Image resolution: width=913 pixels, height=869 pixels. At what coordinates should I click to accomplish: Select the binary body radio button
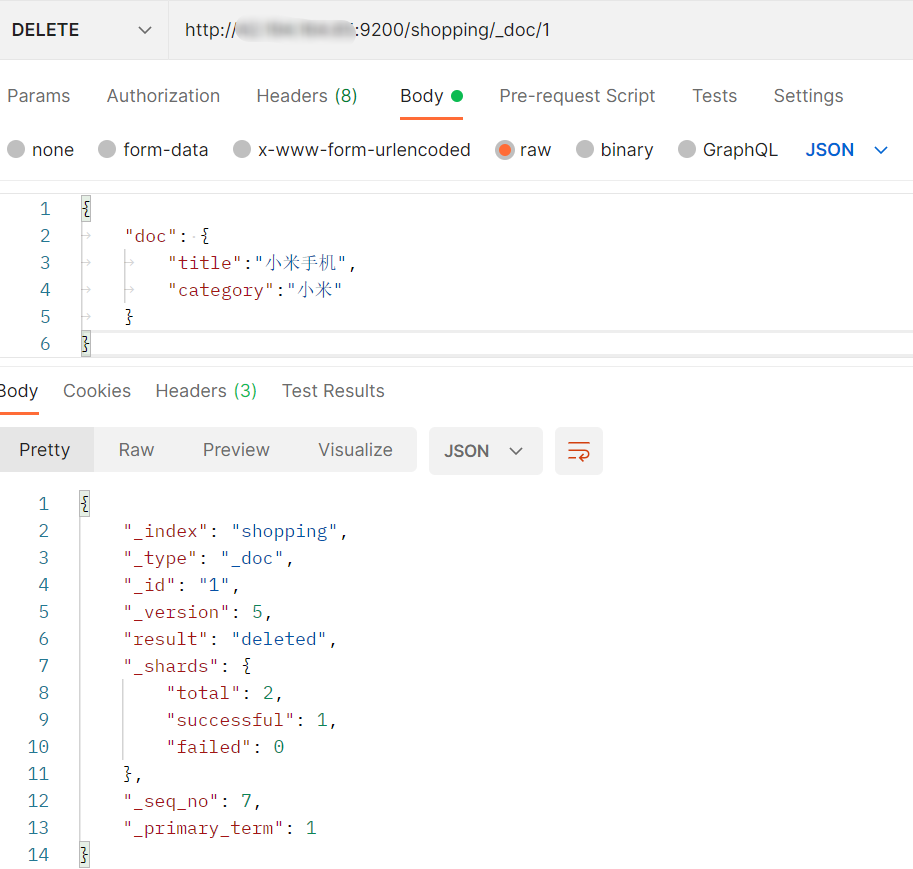pos(586,150)
